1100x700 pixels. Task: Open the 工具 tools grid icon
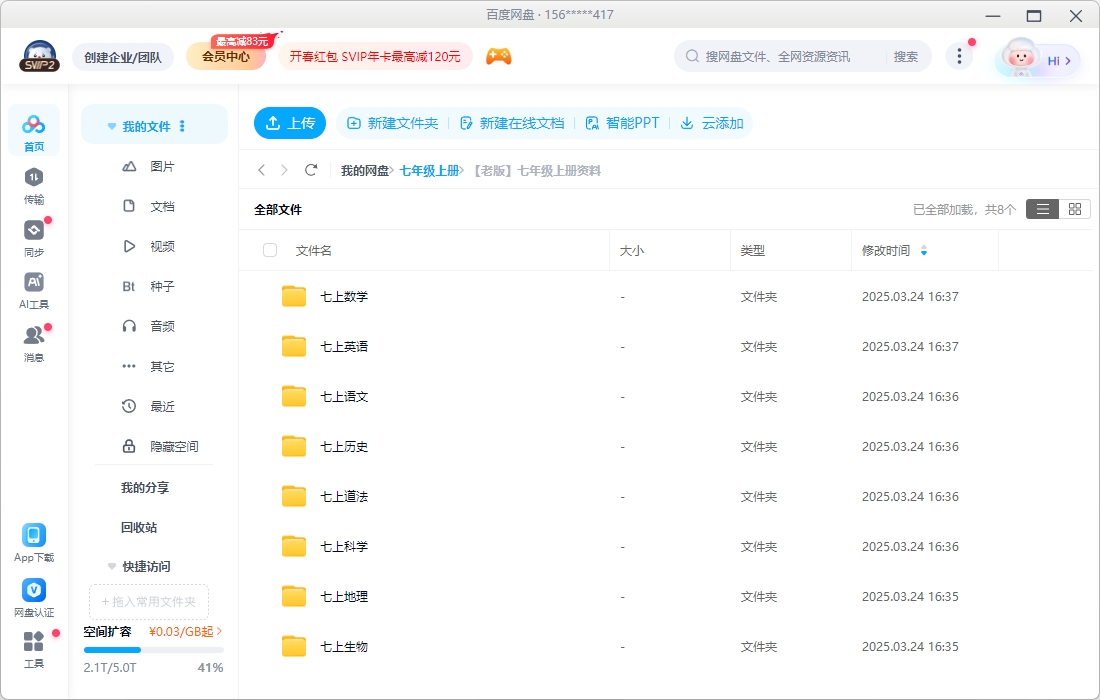pos(34,649)
